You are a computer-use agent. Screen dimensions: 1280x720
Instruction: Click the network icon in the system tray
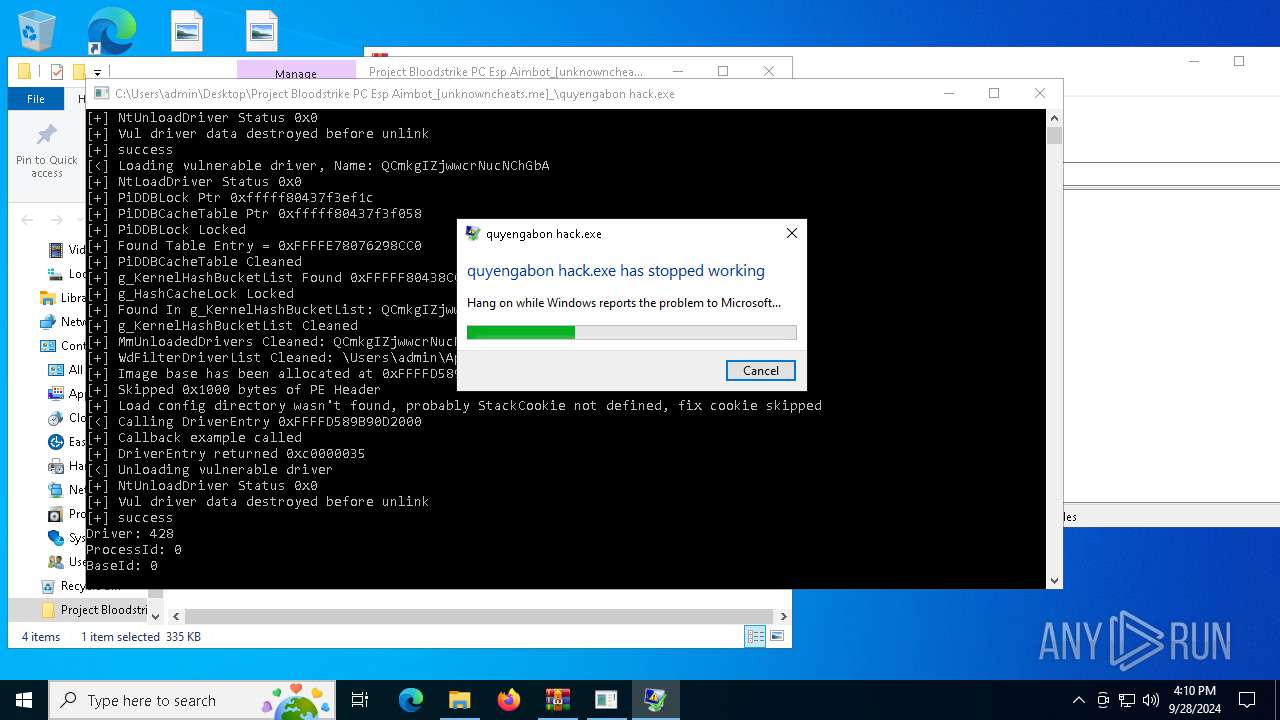1127,700
